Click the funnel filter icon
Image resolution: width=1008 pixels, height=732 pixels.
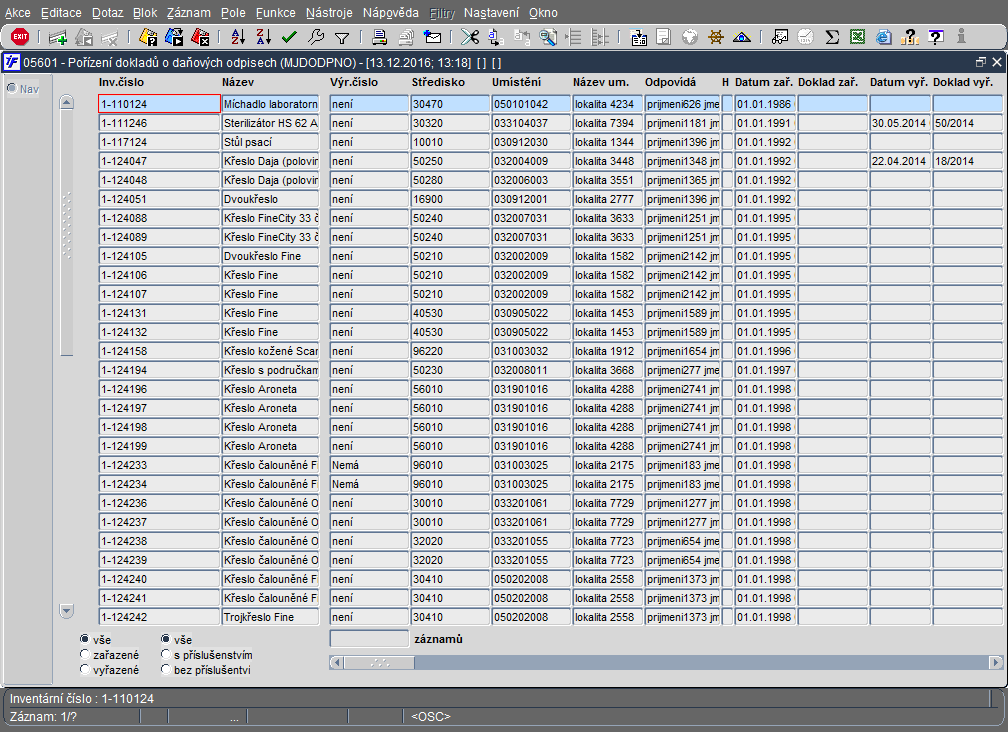click(342, 38)
